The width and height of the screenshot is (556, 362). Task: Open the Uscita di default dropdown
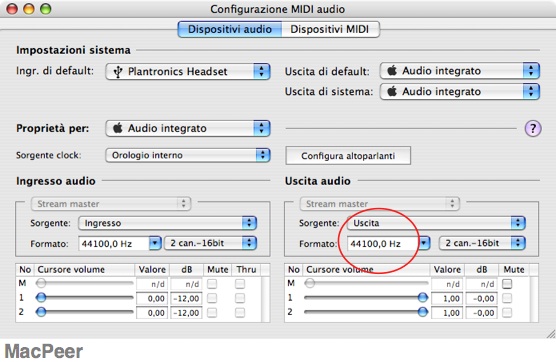tap(460, 71)
